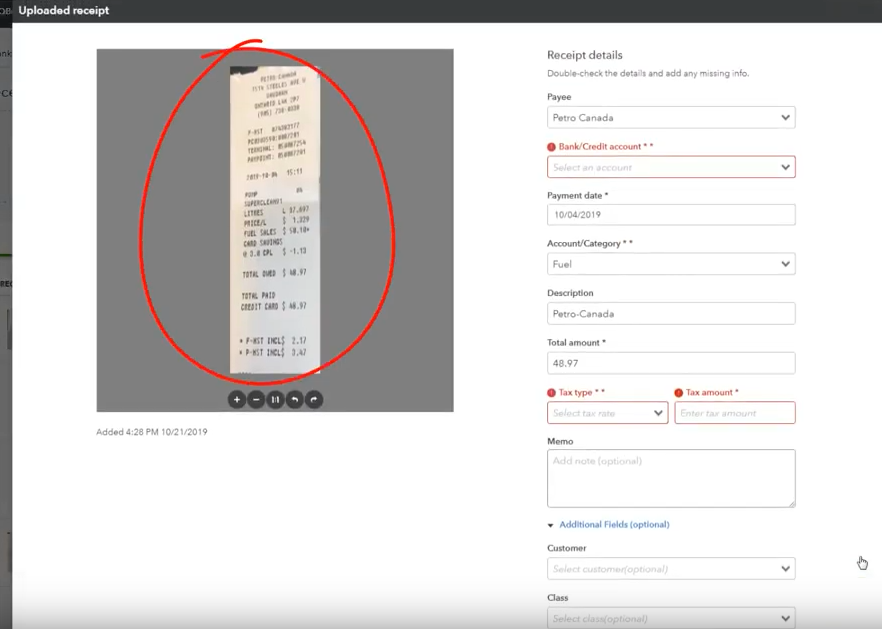Screen dimensions: 882x629
Task: Zoom out of the receipt image
Action: pos(256,399)
